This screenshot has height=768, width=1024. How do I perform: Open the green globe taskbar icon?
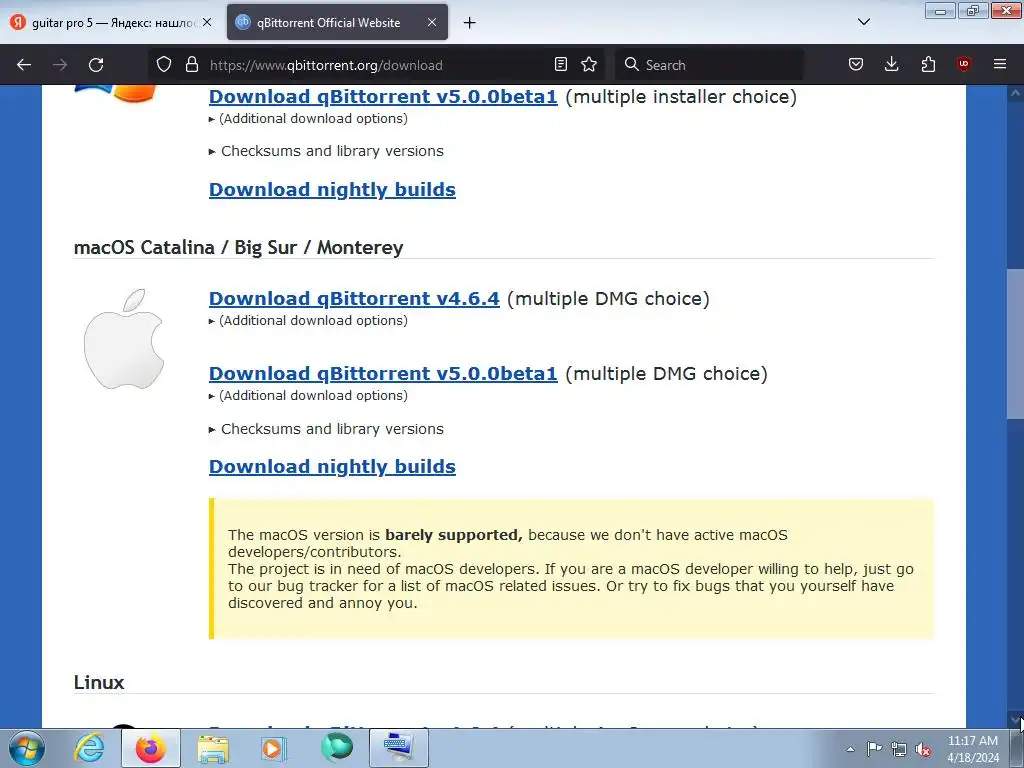336,748
